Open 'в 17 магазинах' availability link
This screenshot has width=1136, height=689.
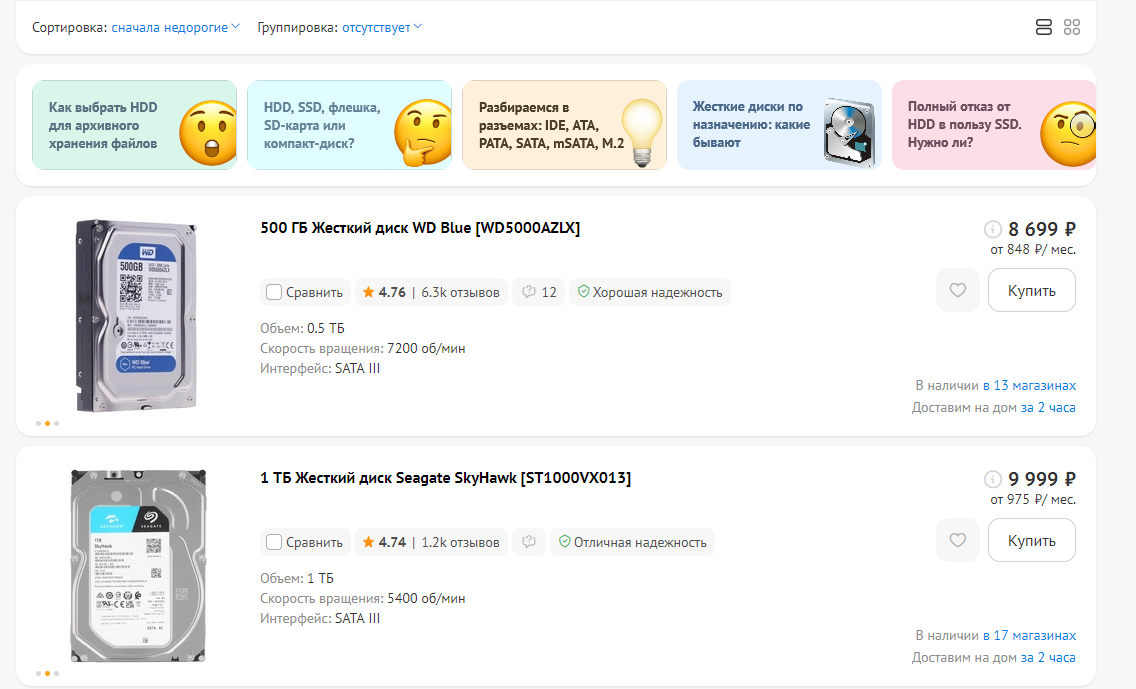coord(1030,635)
